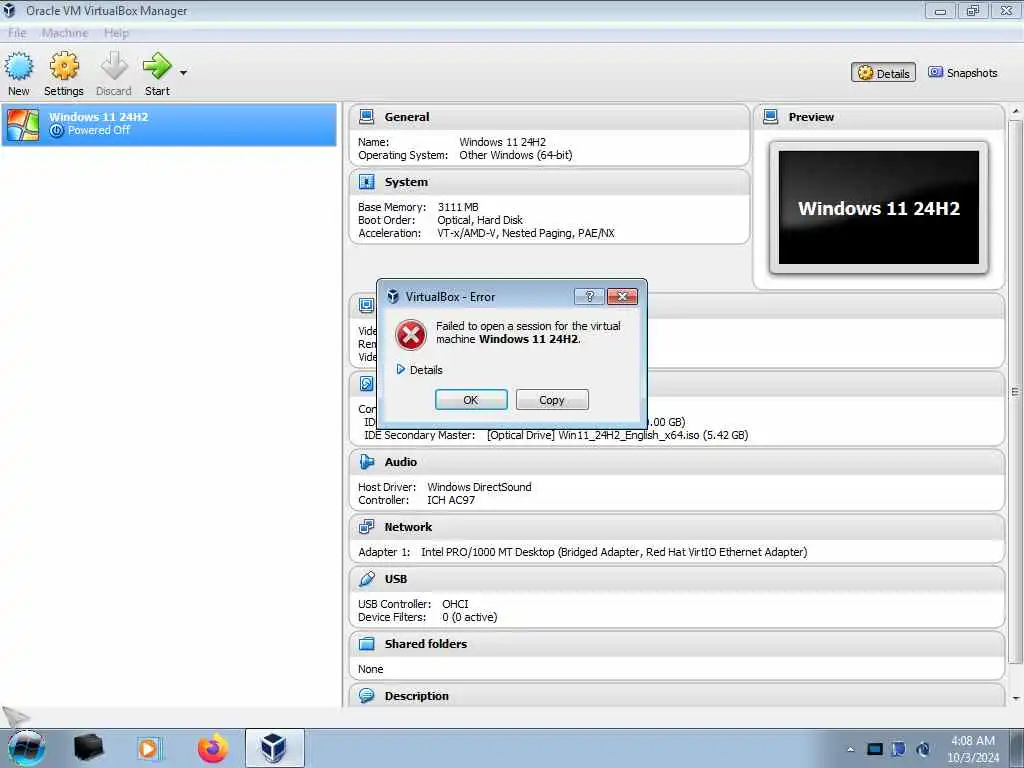The image size is (1024, 768).
Task: Open the USB section header link
Action: 396,579
